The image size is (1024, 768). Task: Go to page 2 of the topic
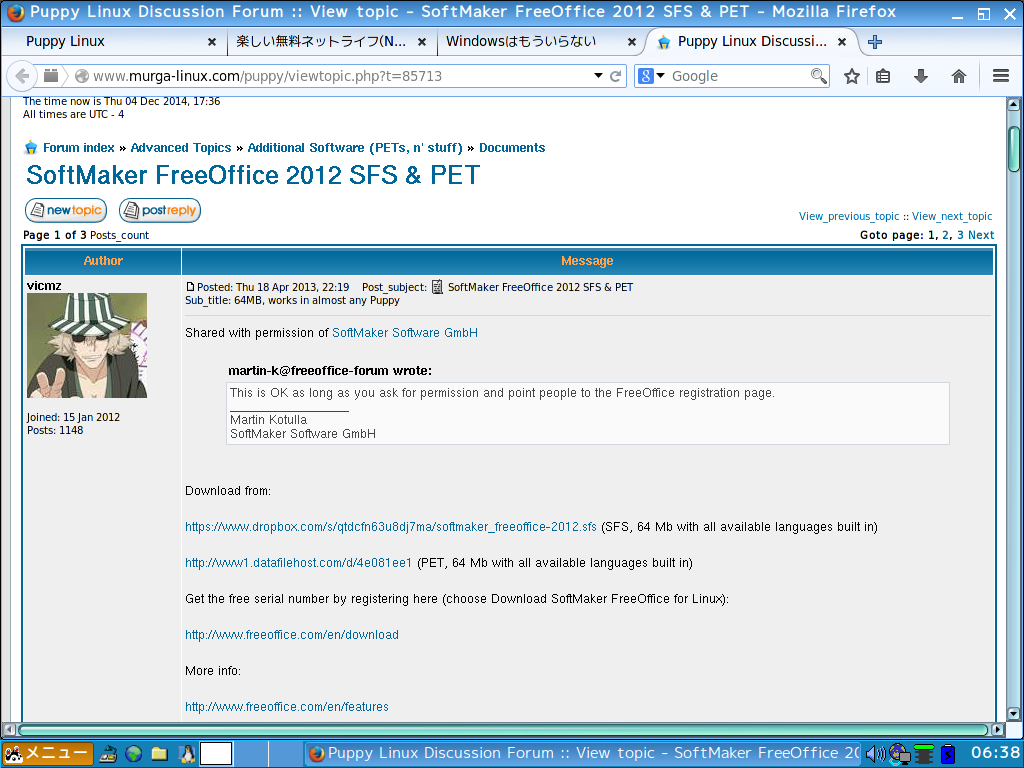pyautogui.click(x=945, y=235)
